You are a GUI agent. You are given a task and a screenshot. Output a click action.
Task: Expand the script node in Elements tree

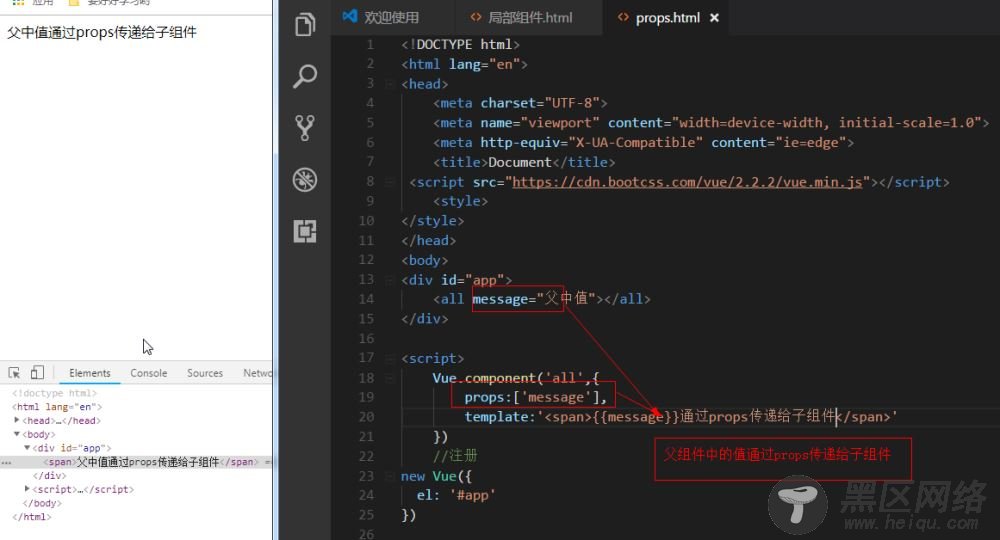pos(27,489)
